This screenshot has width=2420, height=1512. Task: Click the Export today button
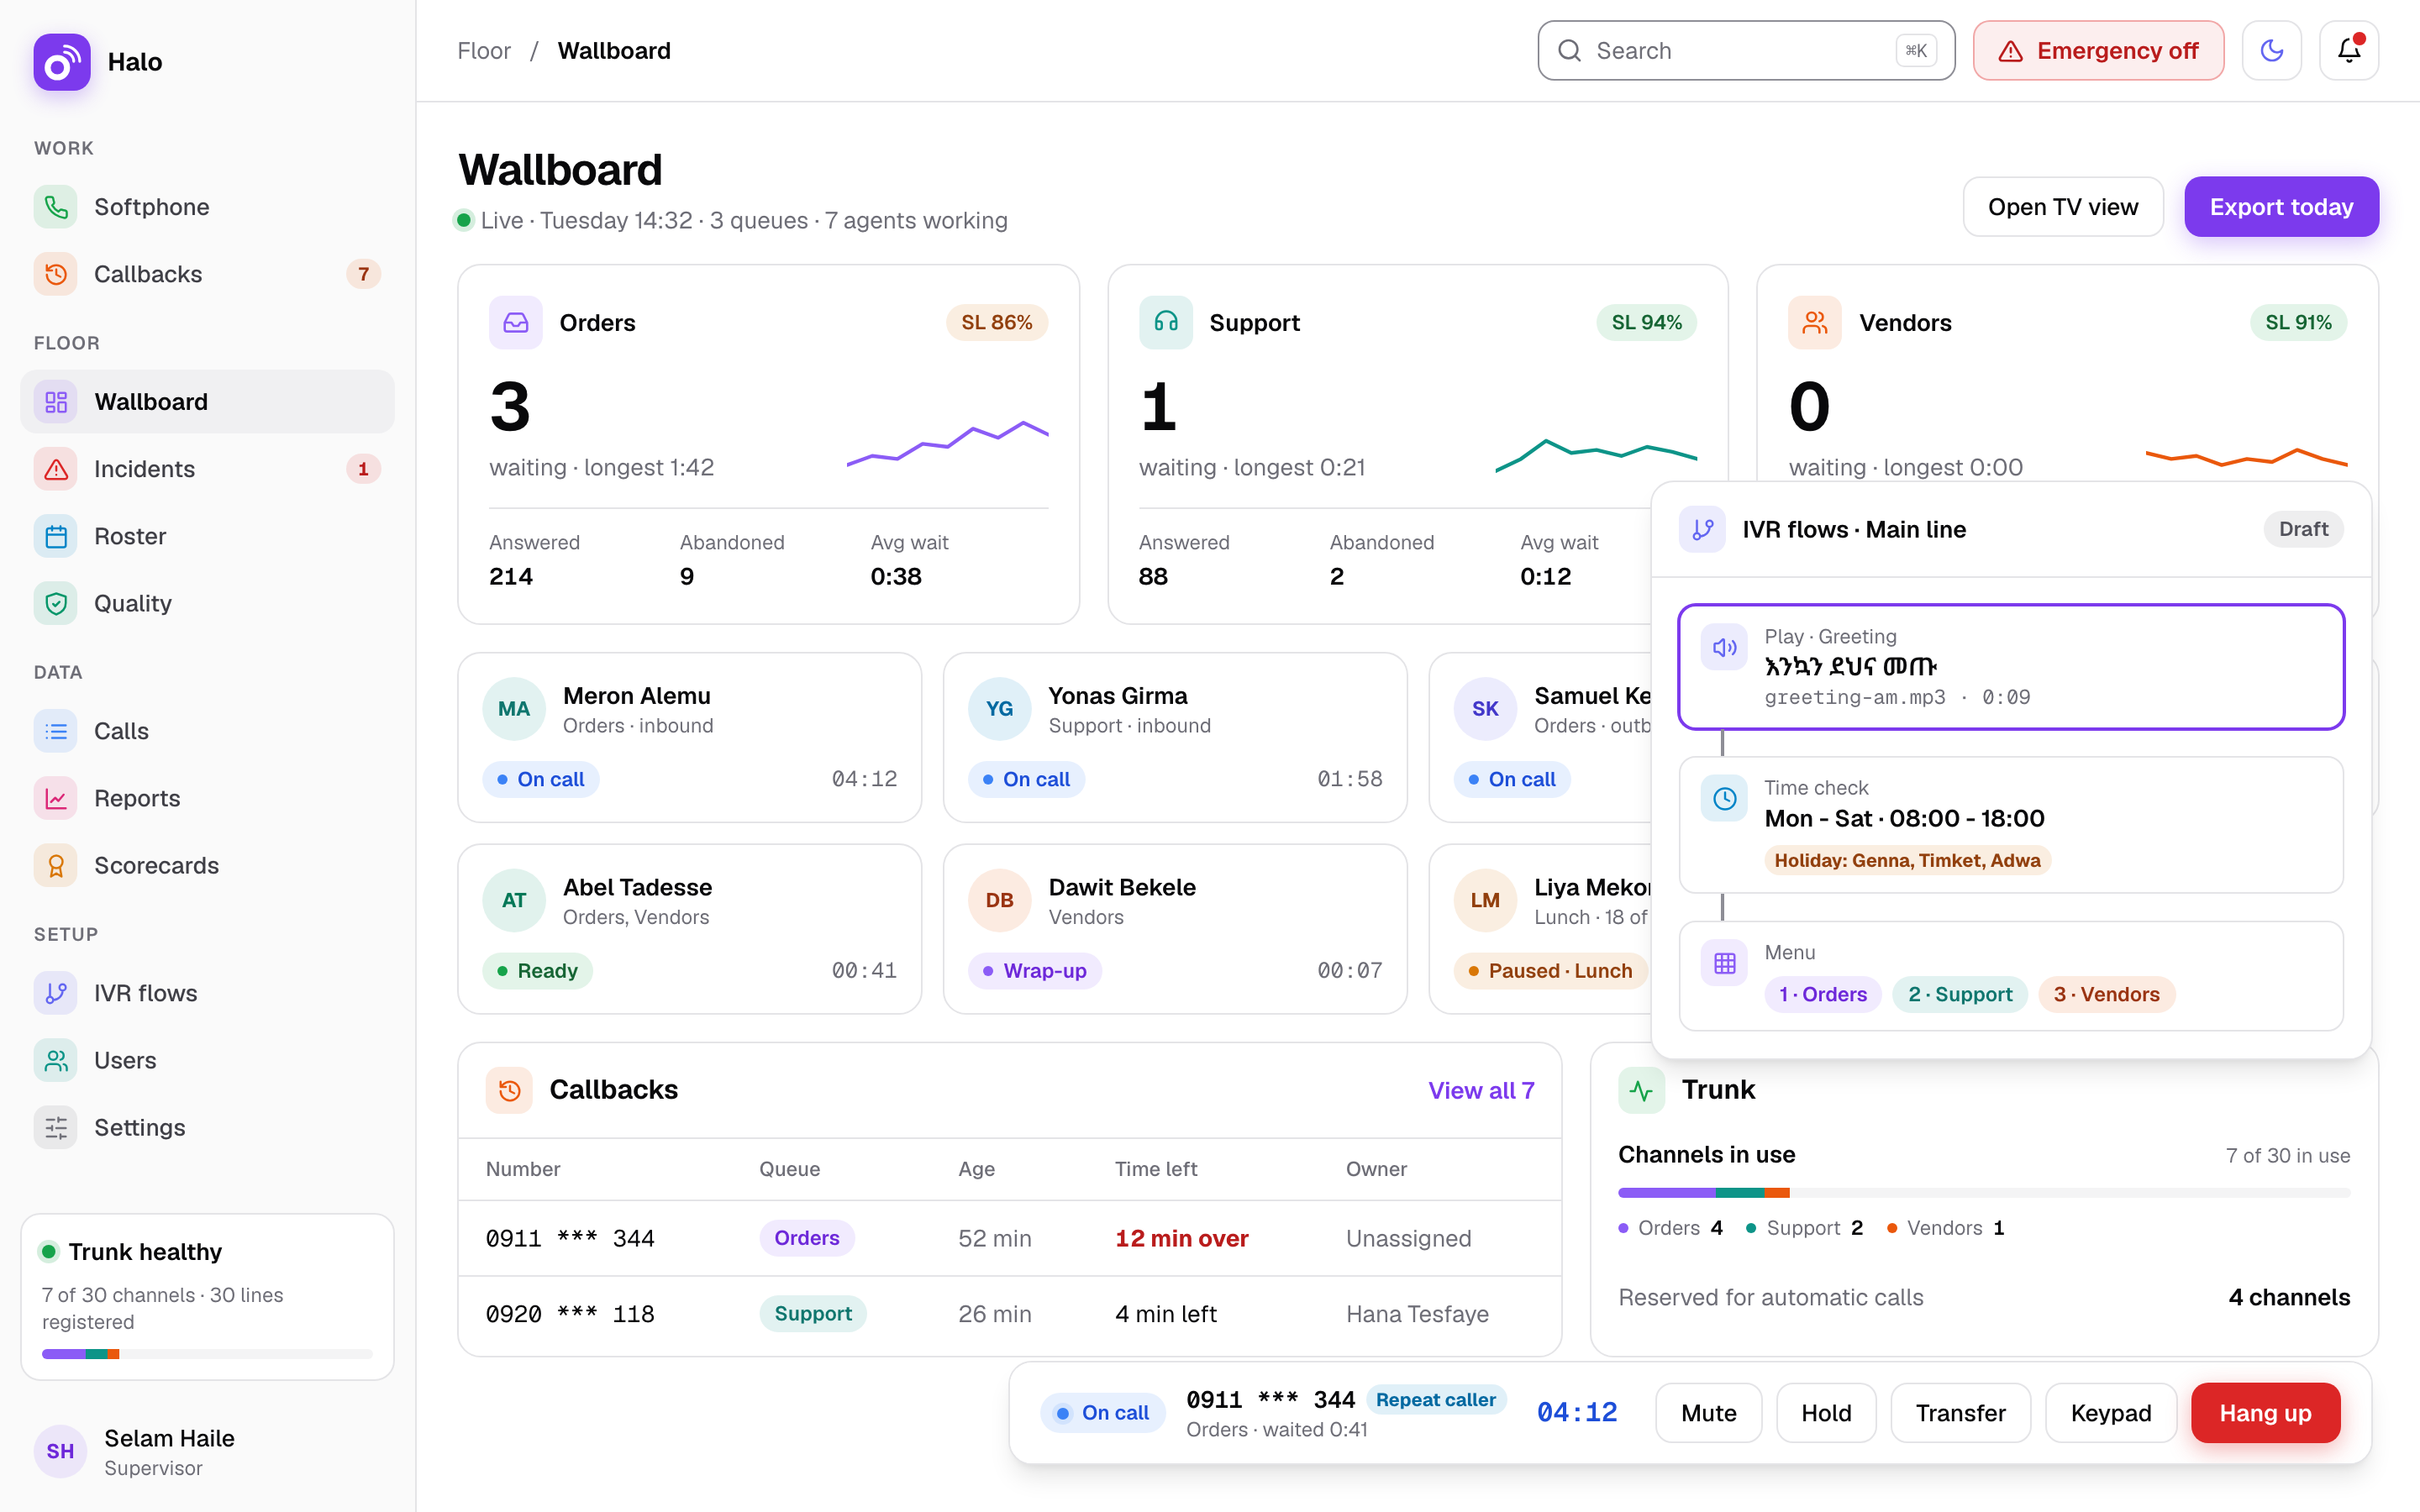(2281, 207)
